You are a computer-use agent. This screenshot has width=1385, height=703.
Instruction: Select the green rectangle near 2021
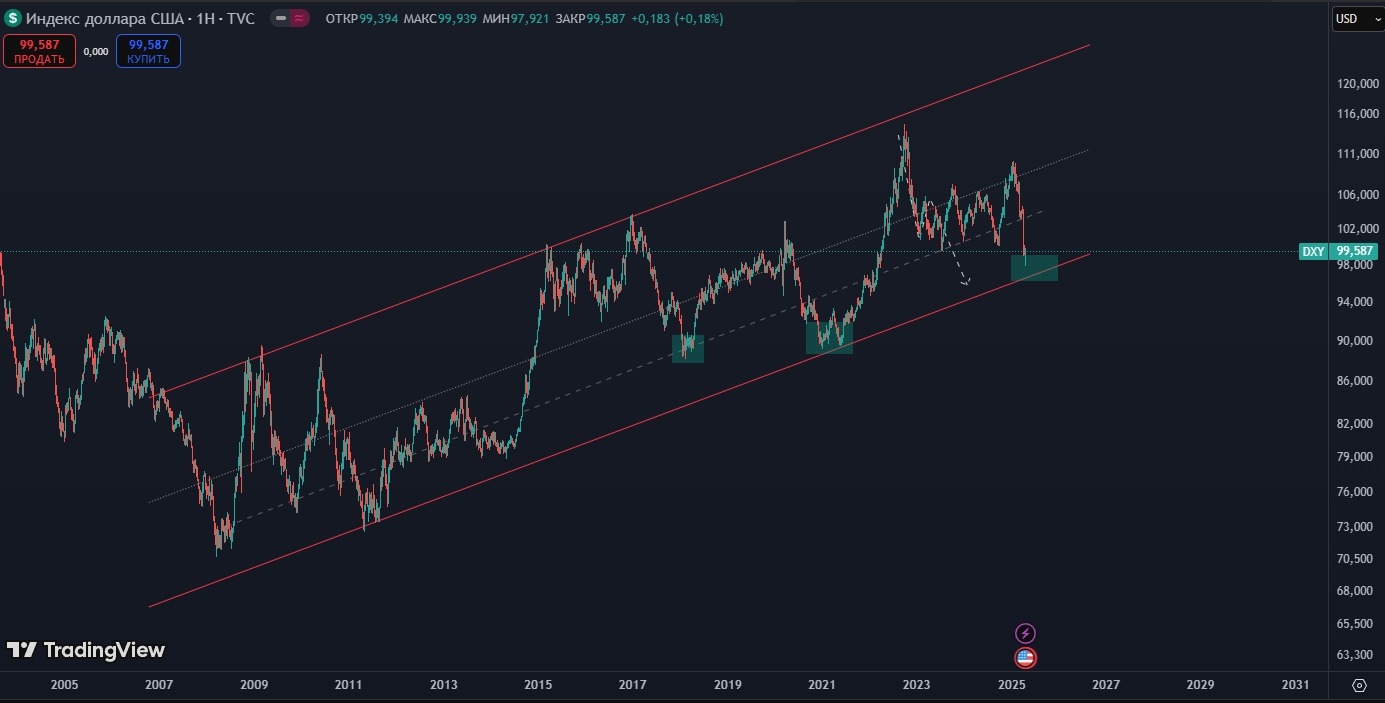(829, 338)
